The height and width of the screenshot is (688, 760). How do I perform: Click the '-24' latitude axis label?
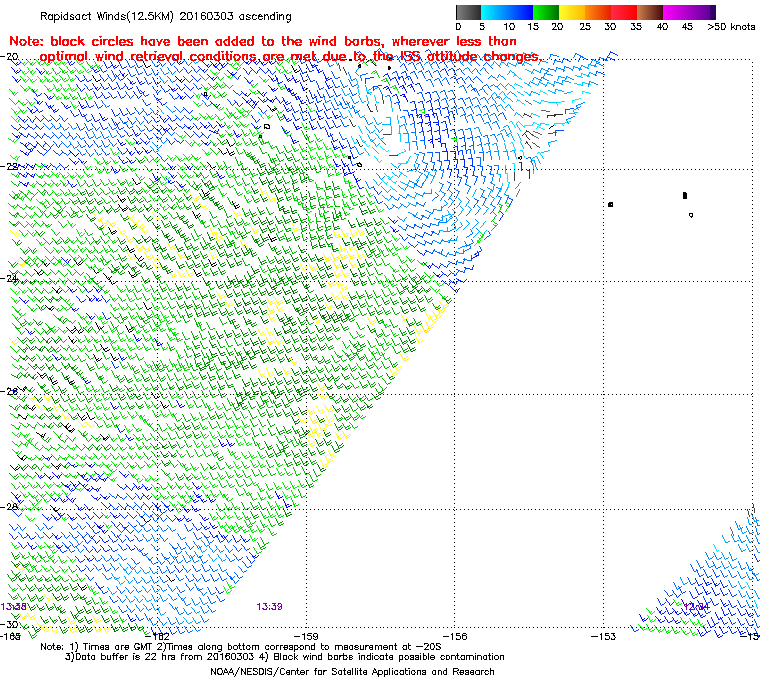tap(10, 279)
